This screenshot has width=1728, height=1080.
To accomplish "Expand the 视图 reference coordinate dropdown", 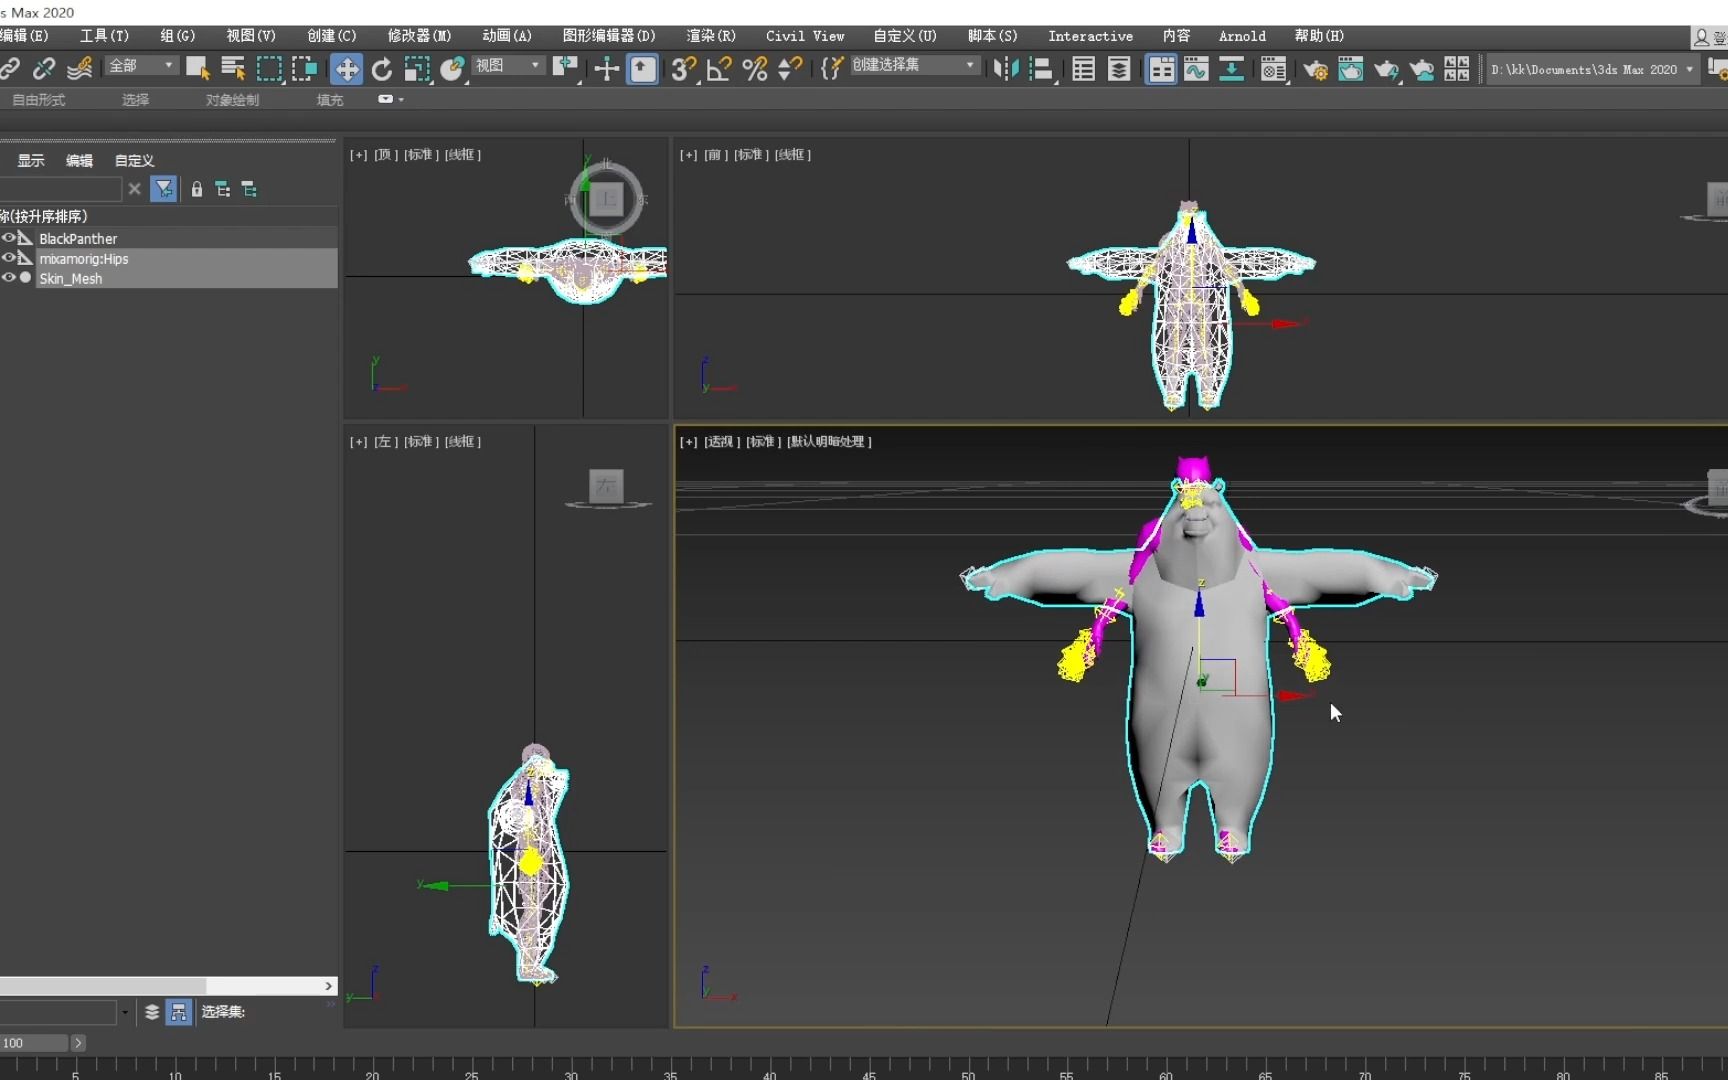I will (507, 65).
